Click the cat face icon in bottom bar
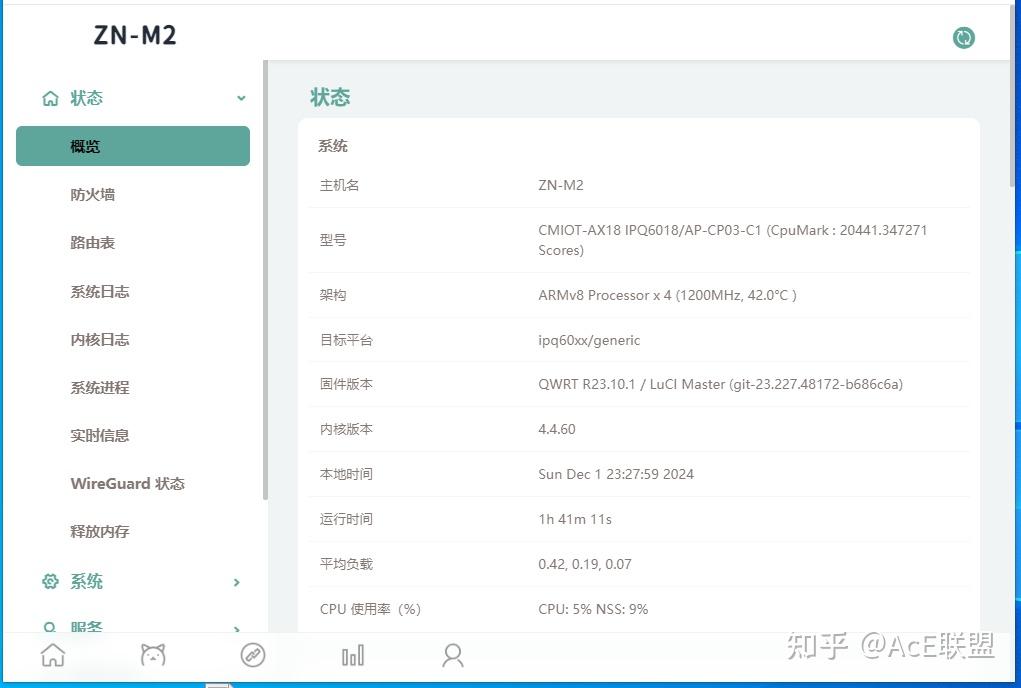Viewport: 1021px width, 688px height. (x=153, y=655)
